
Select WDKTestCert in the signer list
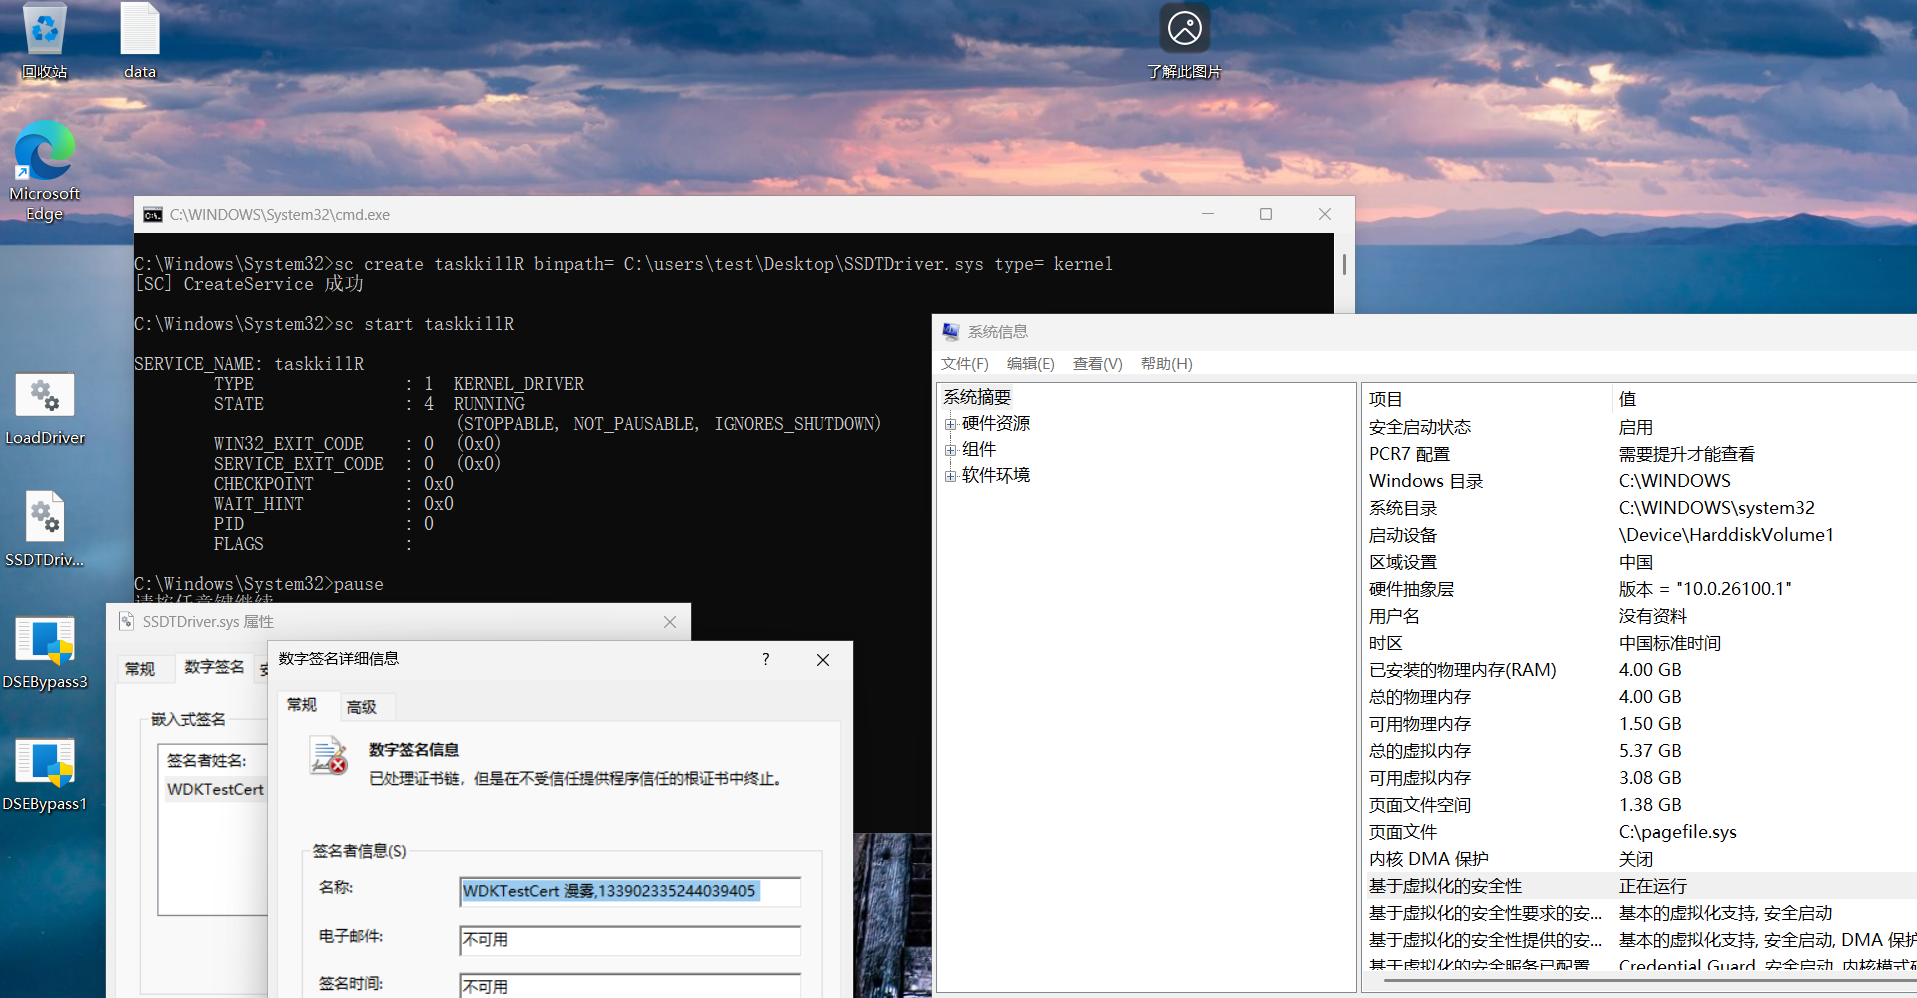(215, 789)
